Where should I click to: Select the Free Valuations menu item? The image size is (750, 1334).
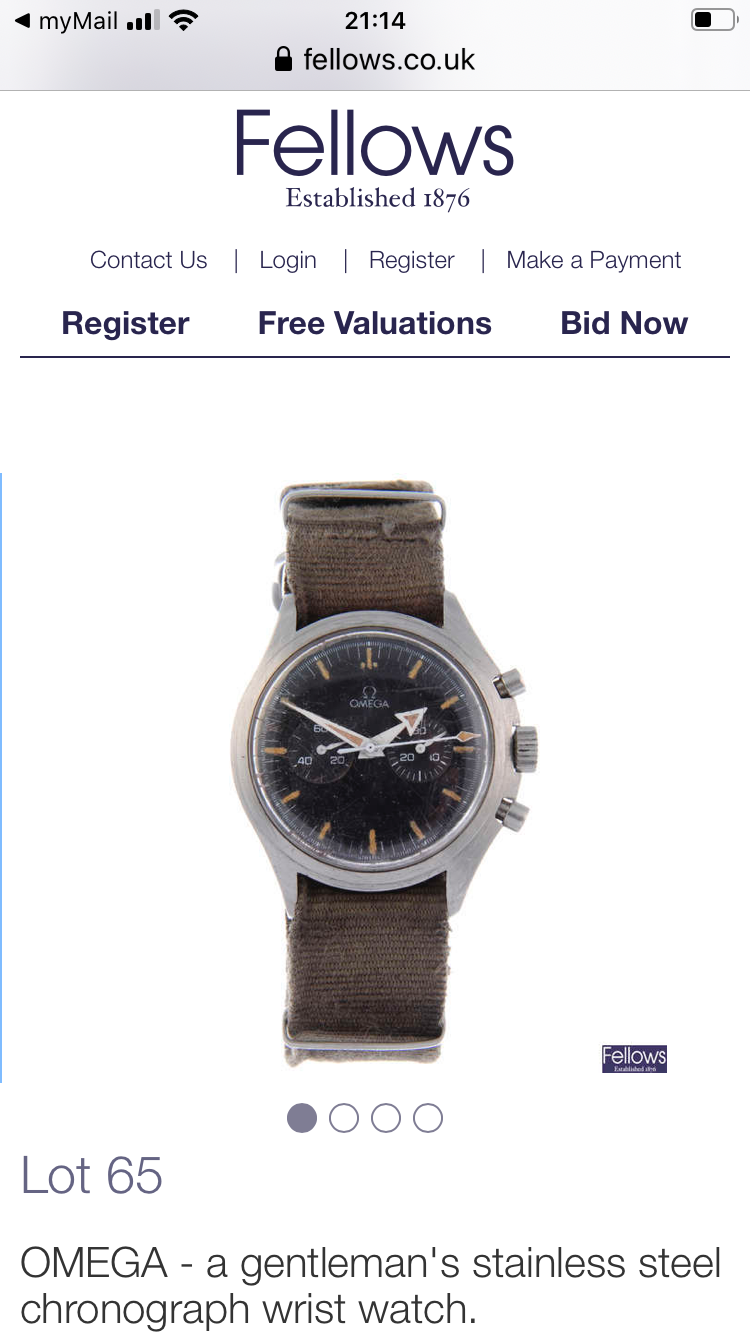tap(375, 323)
